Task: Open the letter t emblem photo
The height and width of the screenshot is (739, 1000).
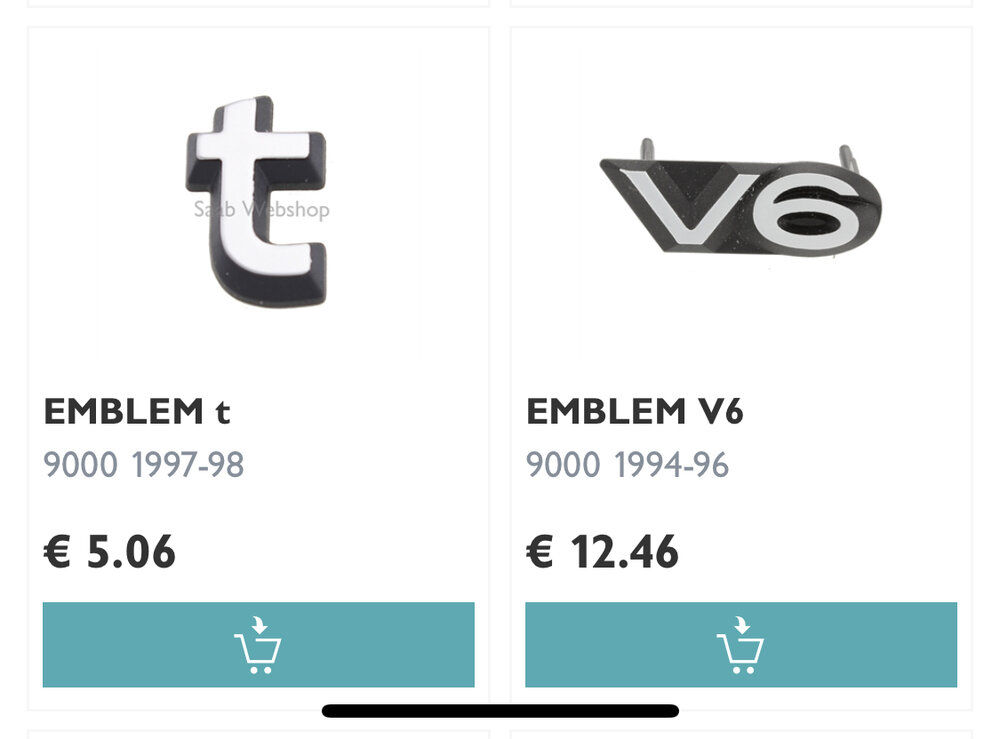Action: (x=257, y=201)
